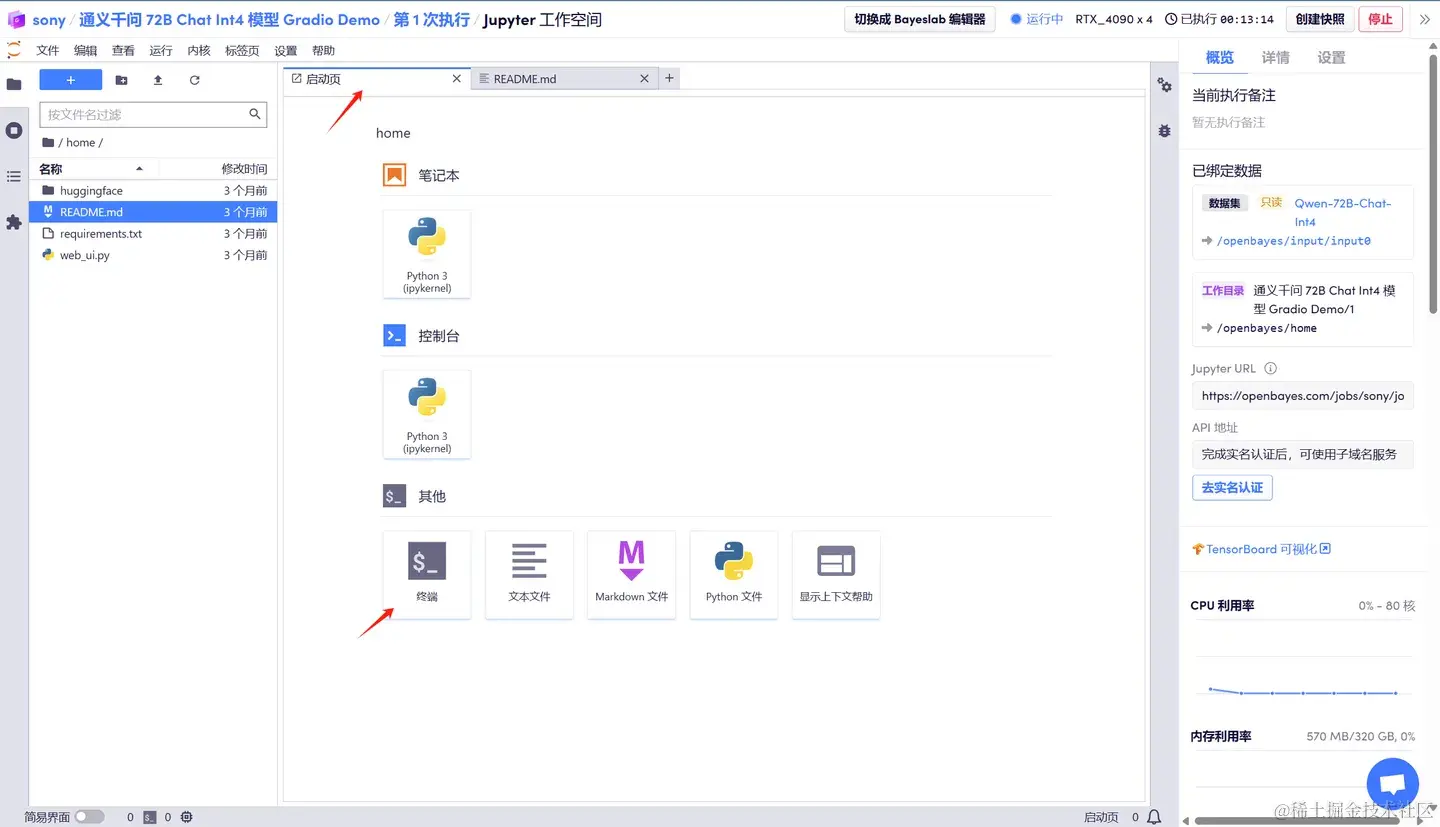
Task: Click the folder icon in breadcrumb path
Action: (x=48, y=142)
